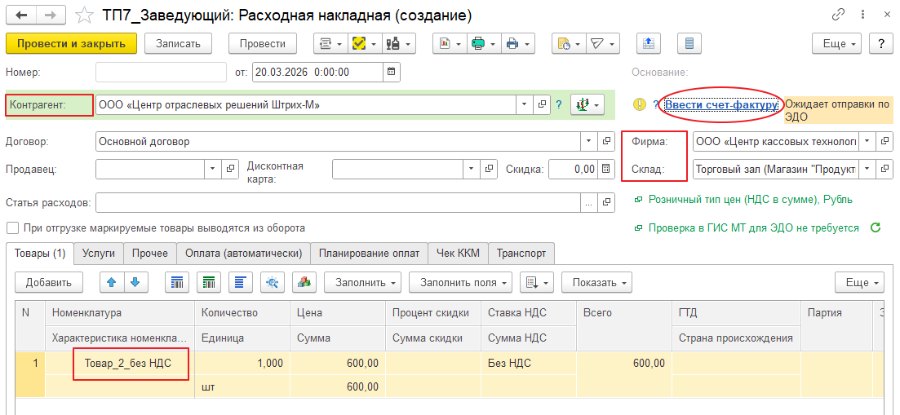This screenshot has width=900, height=415.
Task: Open help with the question mark button
Action: [880, 44]
